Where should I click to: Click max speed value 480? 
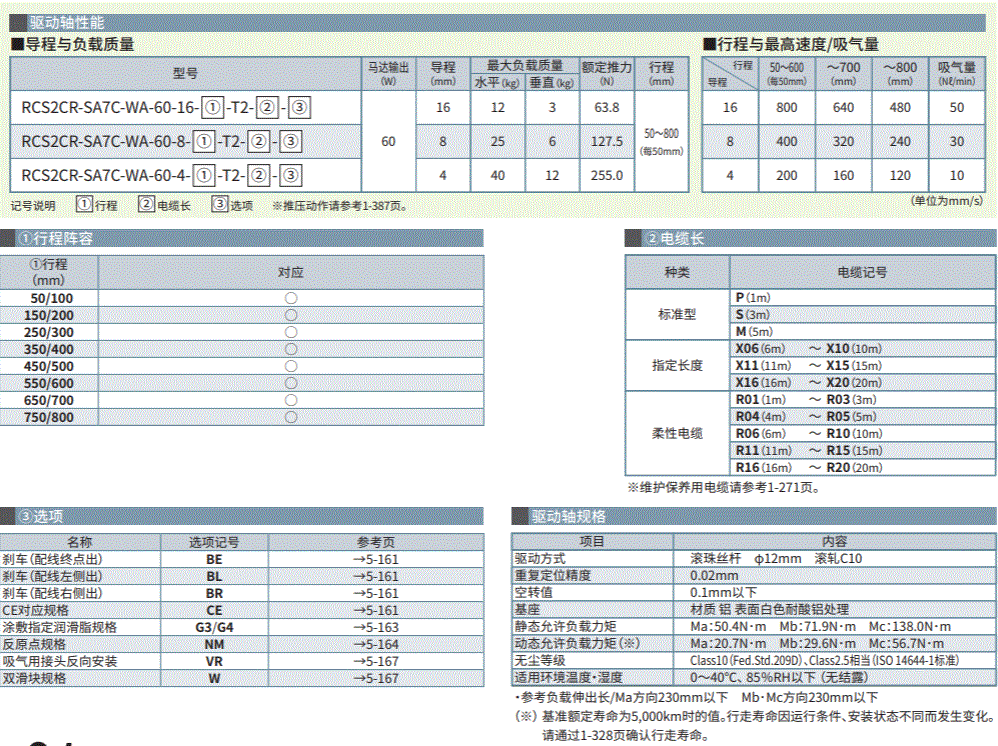(x=900, y=108)
